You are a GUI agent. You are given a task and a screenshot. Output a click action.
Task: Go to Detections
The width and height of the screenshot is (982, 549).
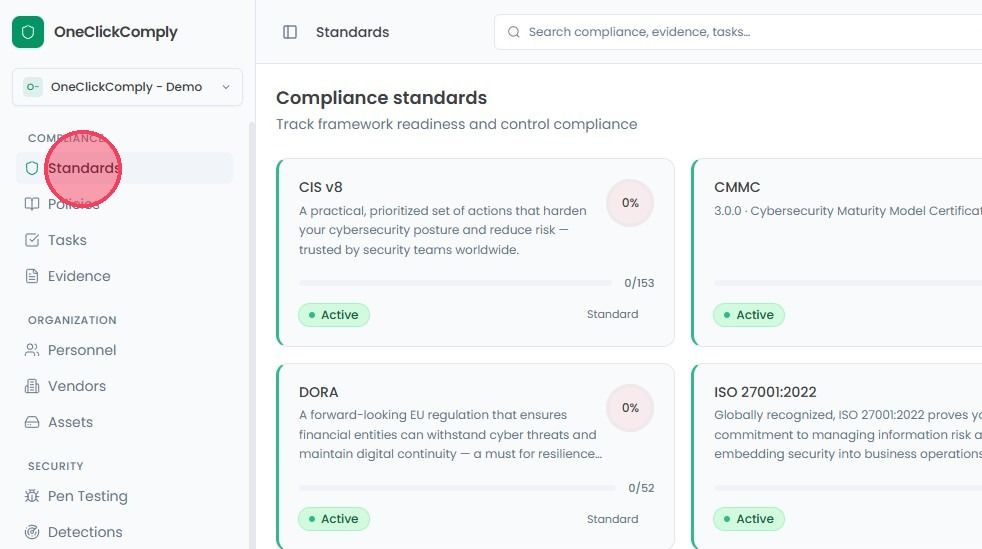tap(125, 532)
